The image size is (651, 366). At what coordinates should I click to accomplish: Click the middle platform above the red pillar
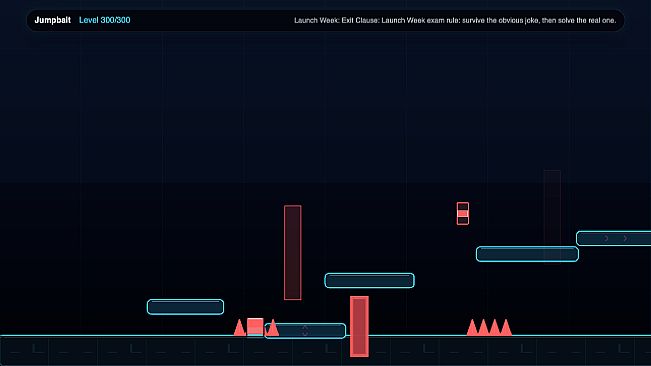(370, 281)
